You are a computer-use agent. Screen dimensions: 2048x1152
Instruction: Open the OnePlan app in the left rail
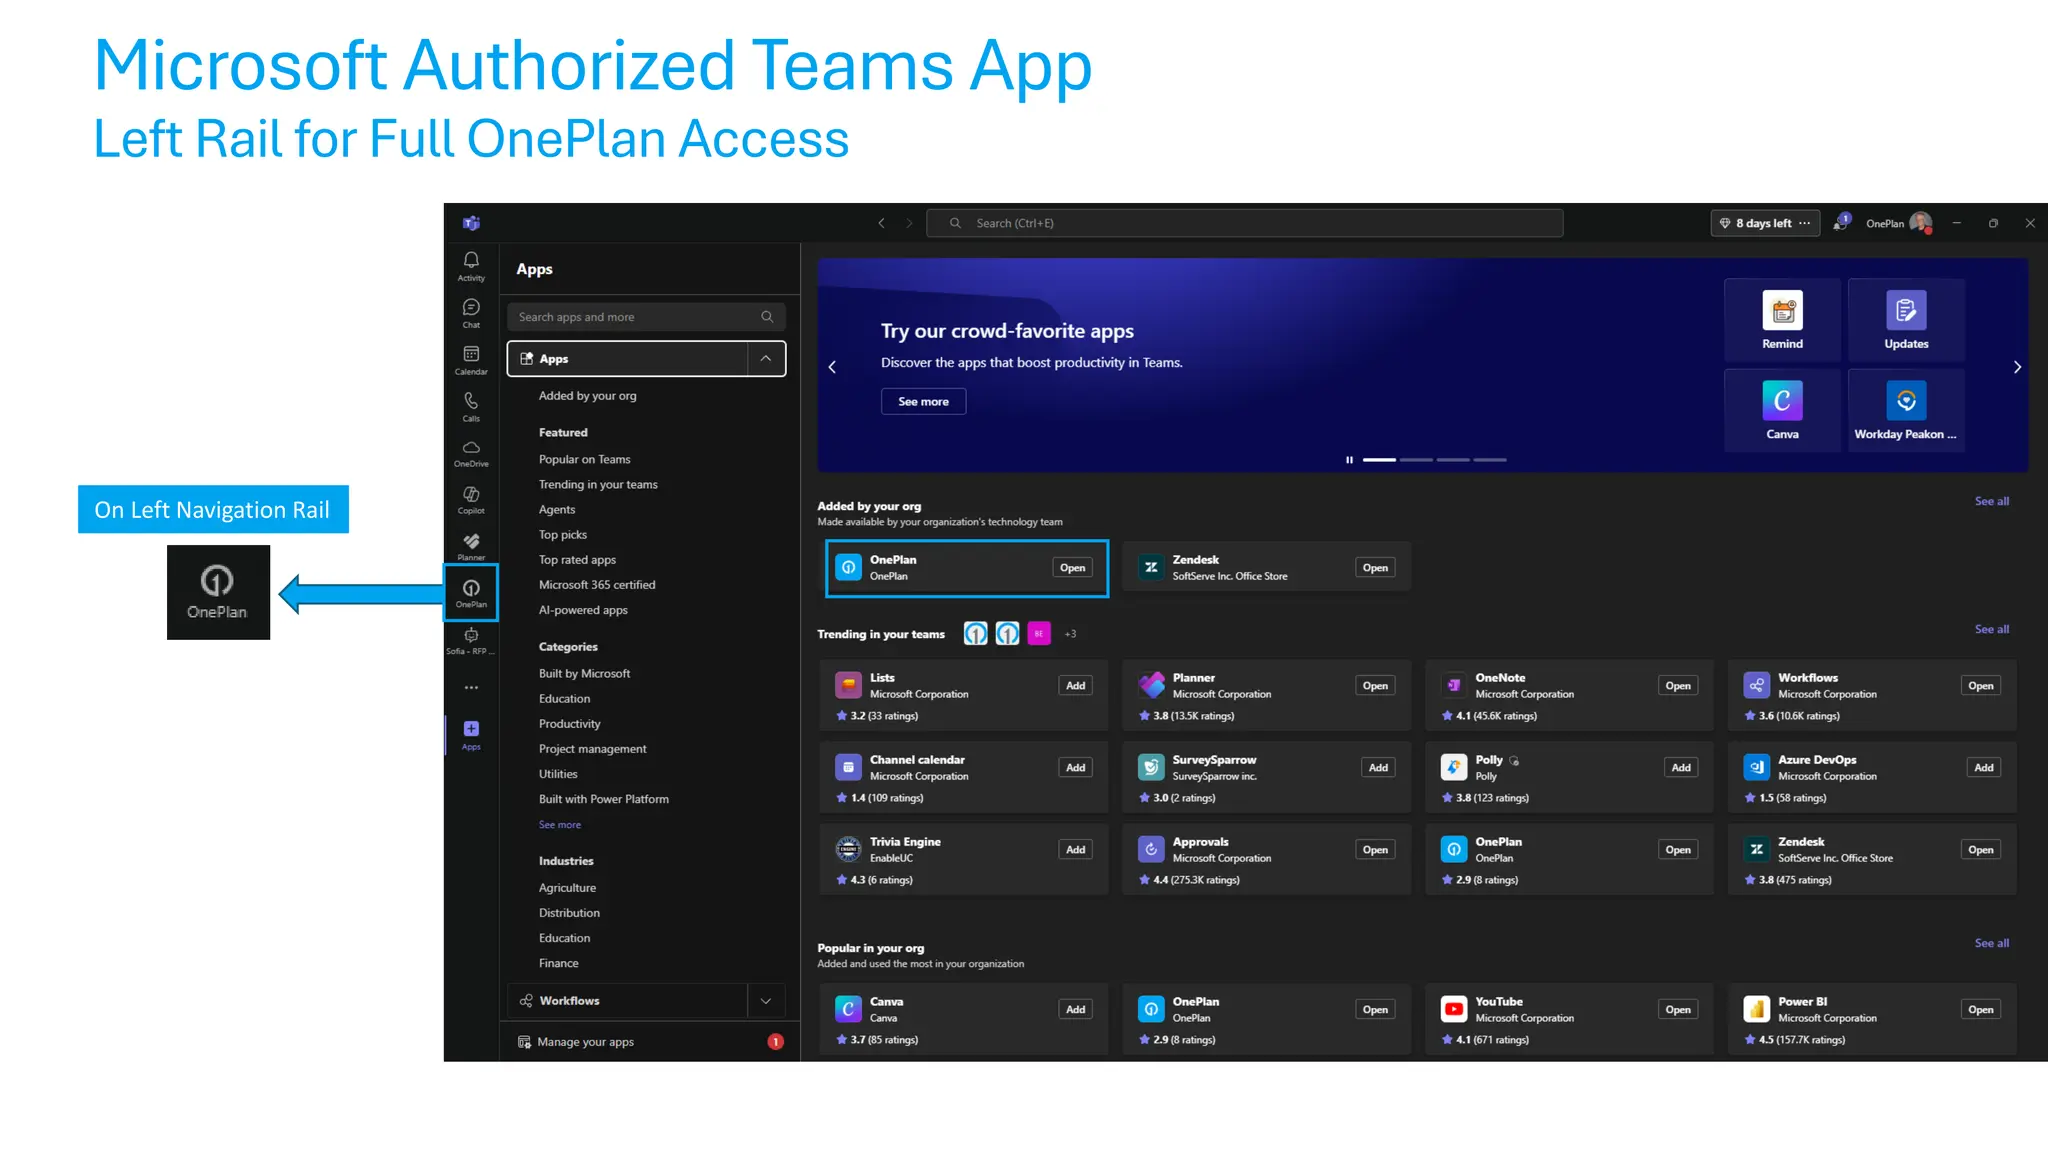point(471,592)
